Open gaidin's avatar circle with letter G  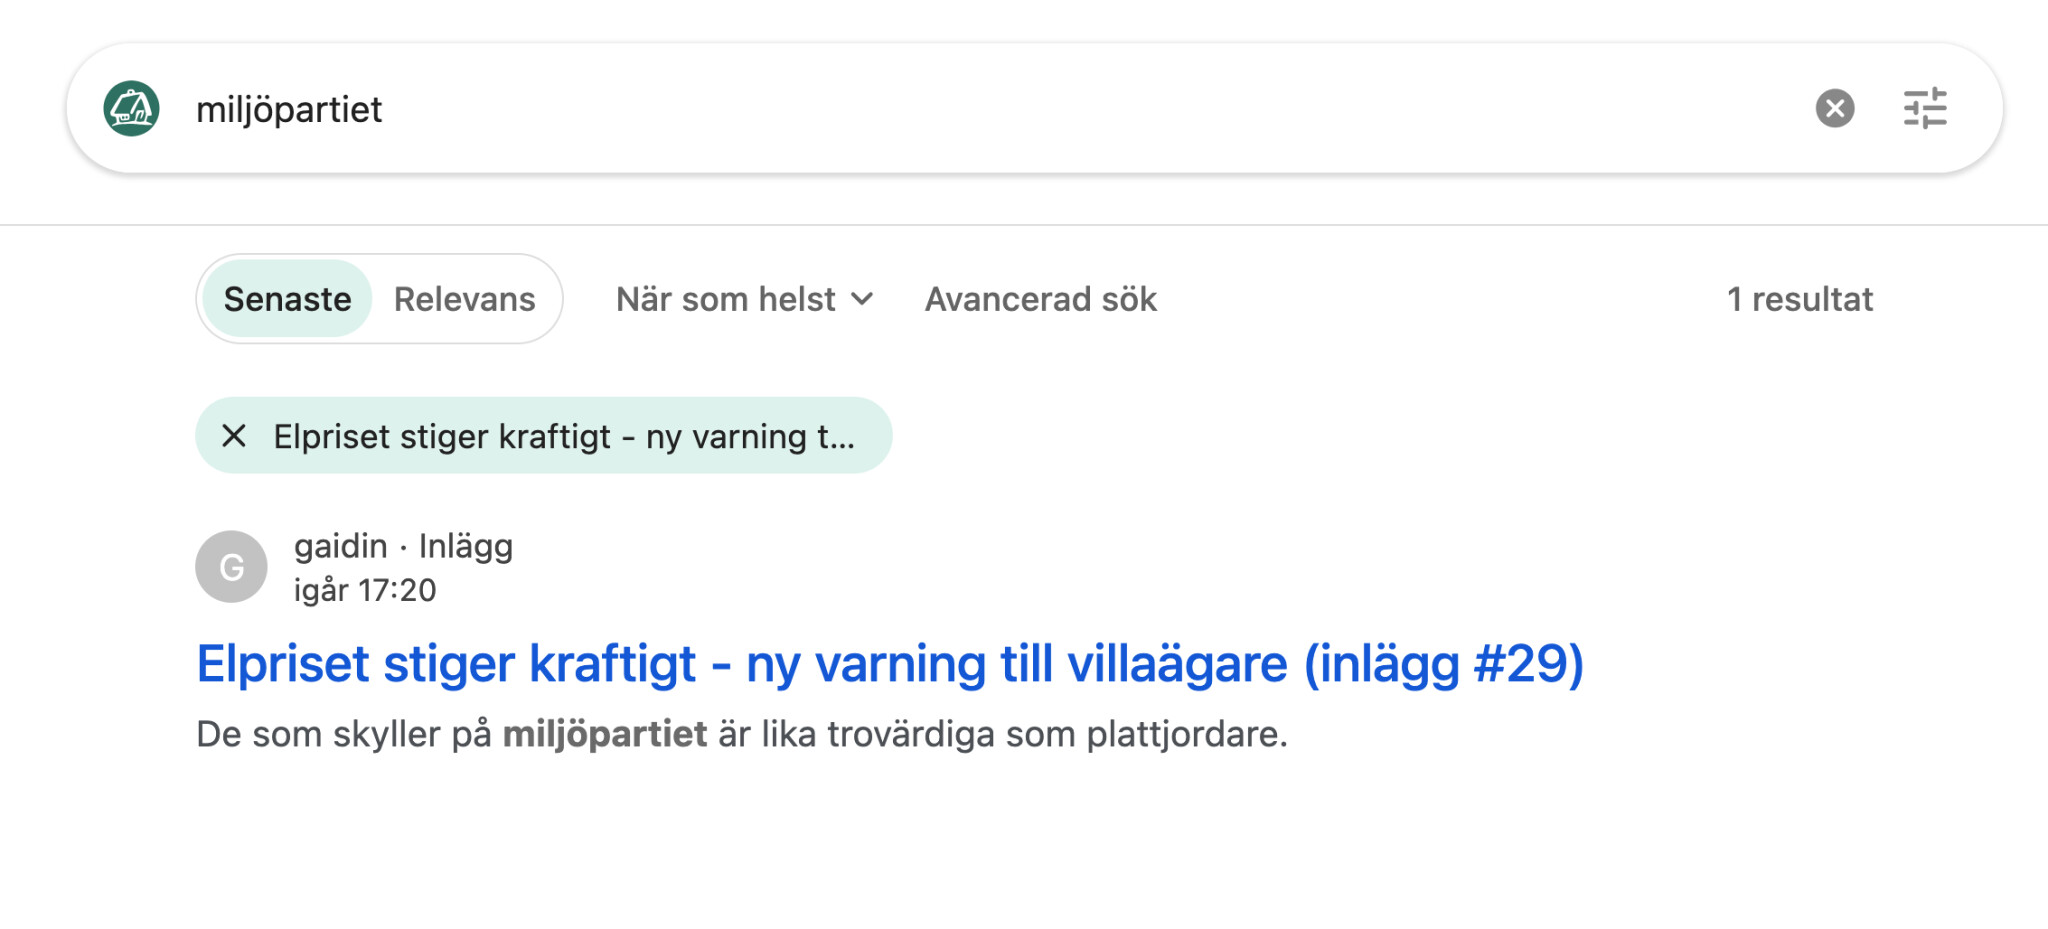(x=231, y=567)
